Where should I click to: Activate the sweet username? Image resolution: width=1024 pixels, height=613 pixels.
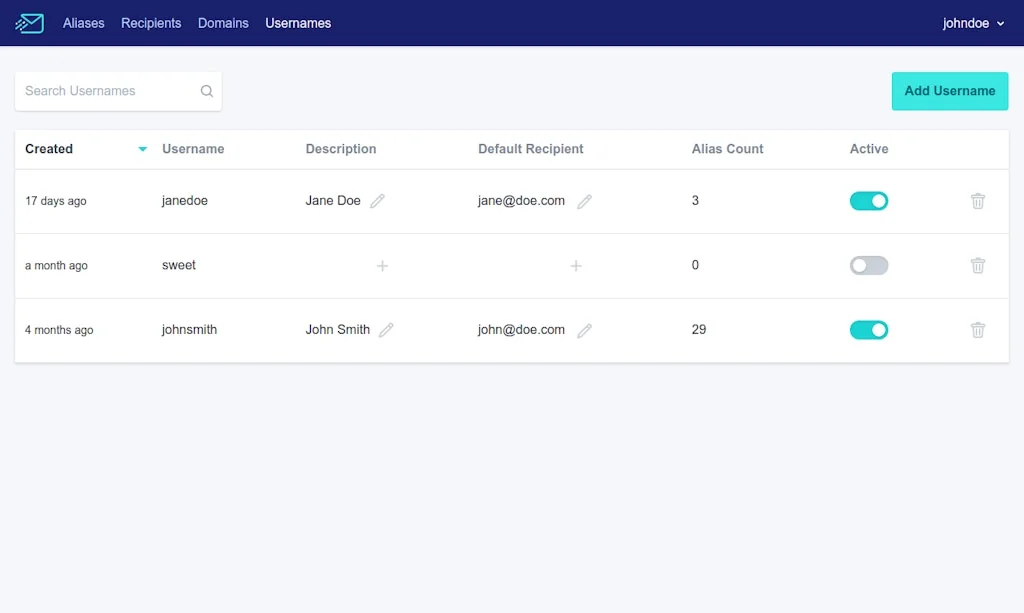point(868,266)
